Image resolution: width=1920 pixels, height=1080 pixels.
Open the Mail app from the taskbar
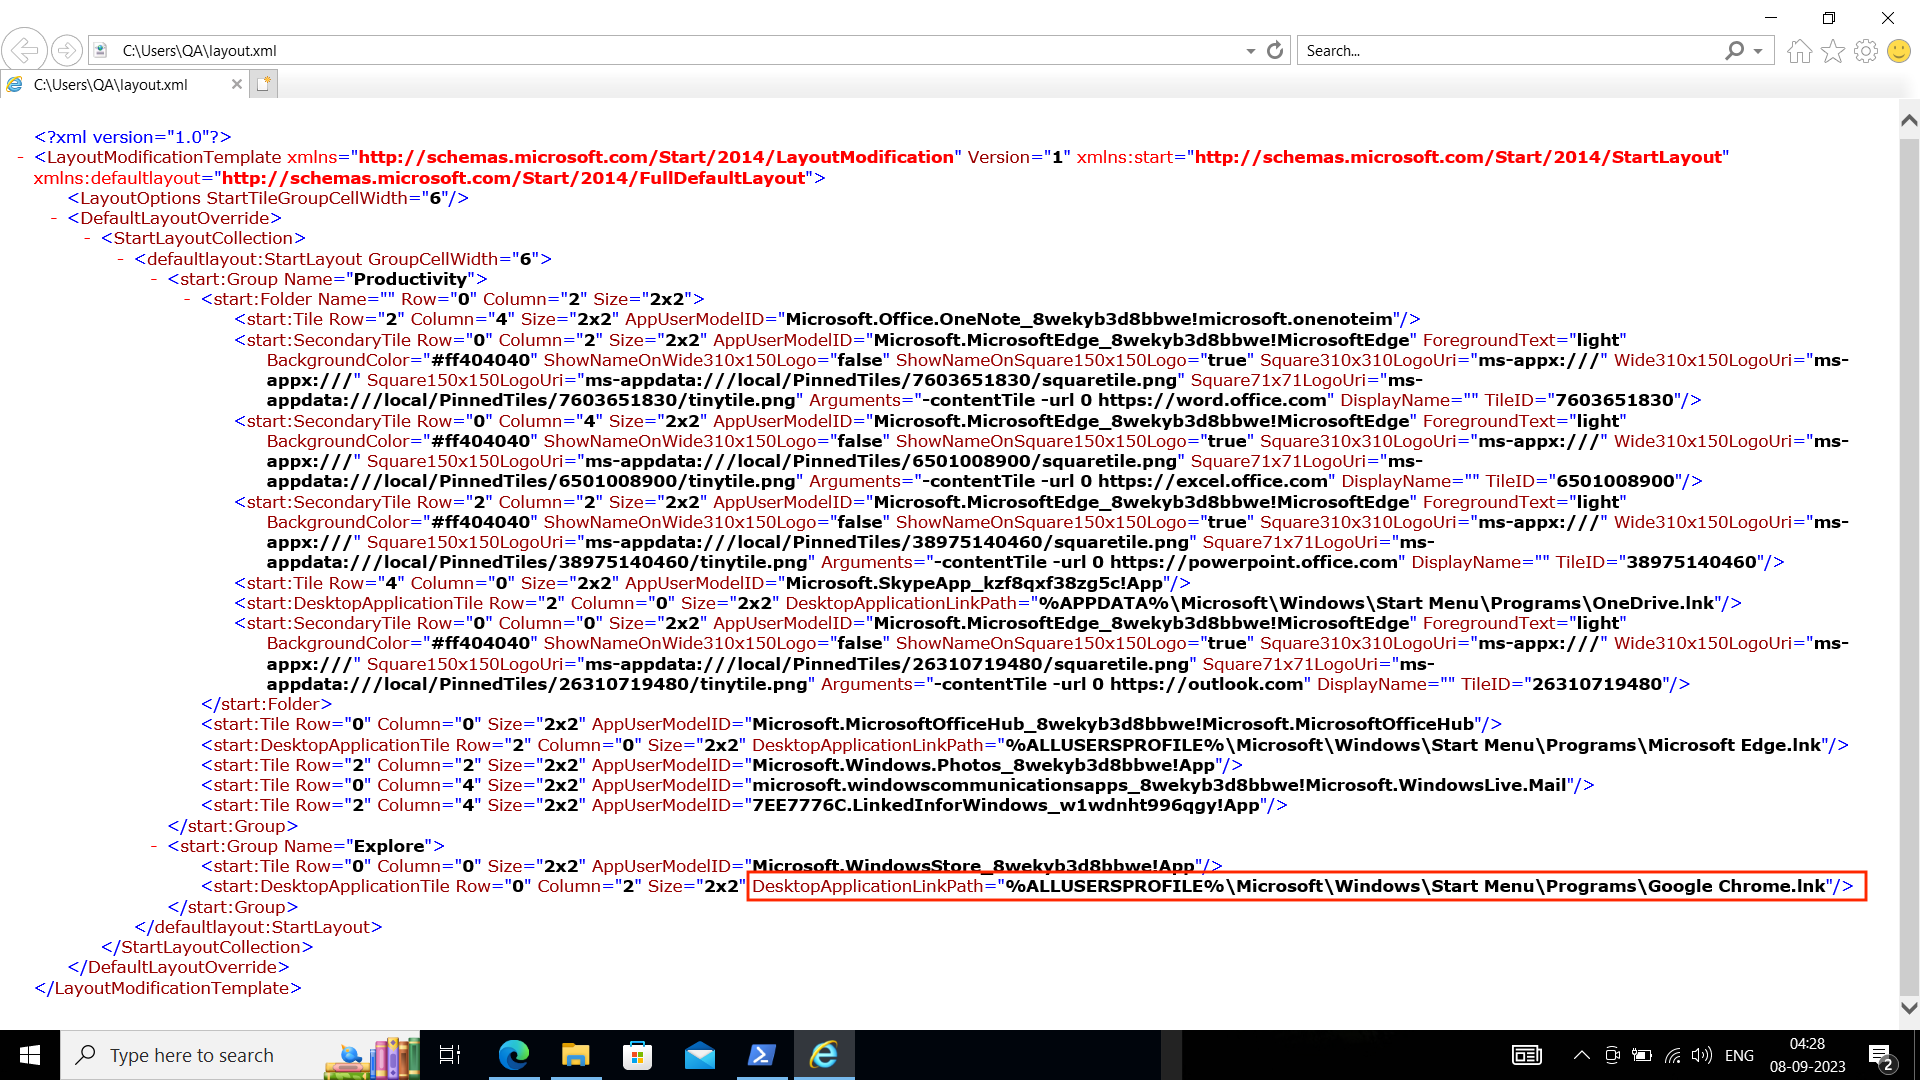[x=700, y=1055]
